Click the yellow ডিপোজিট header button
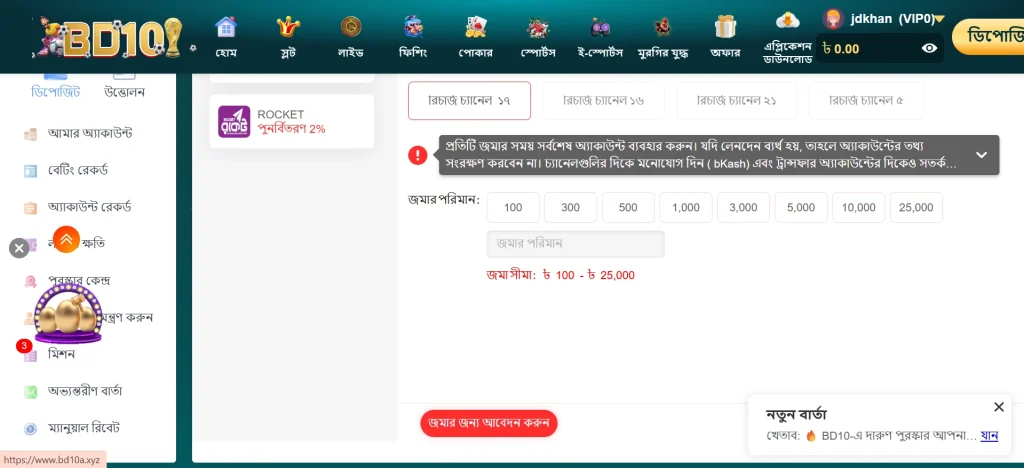The height and width of the screenshot is (468, 1024). click(x=988, y=37)
